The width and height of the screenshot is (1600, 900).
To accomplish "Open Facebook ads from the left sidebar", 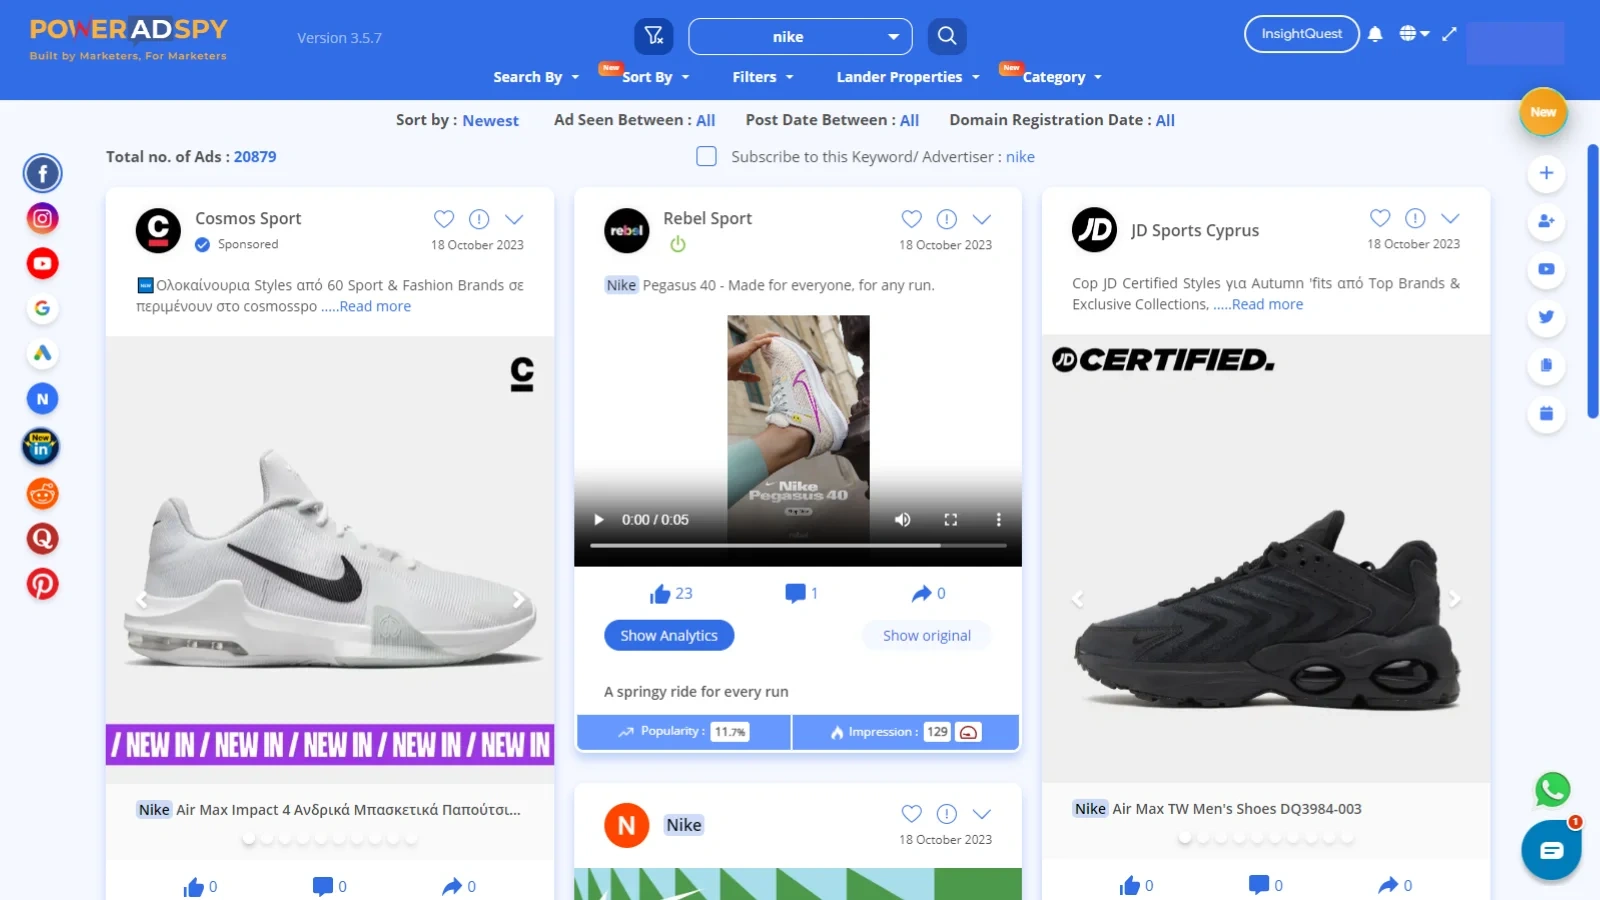I will coord(42,172).
